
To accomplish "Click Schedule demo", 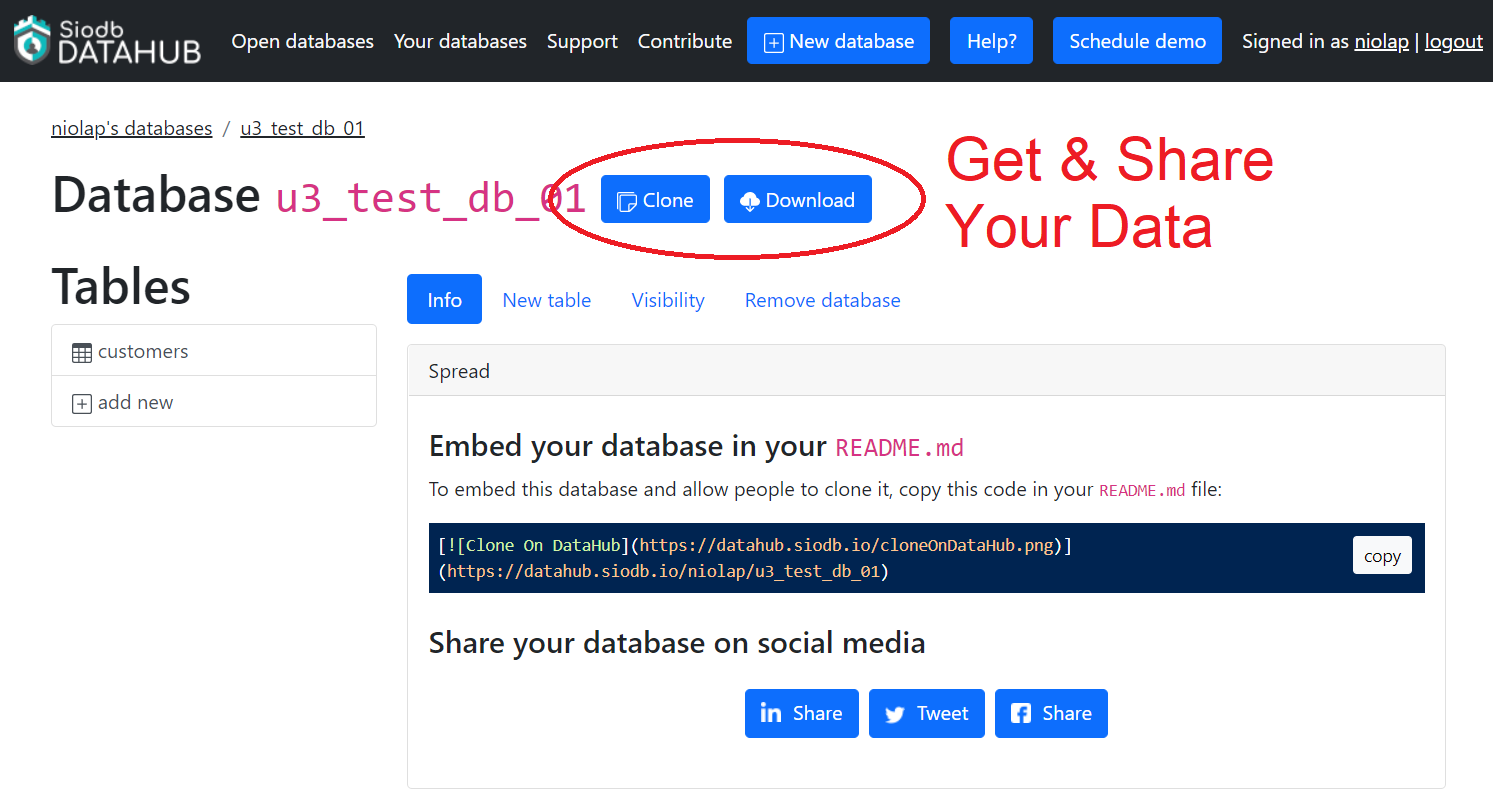I will 1137,41.
